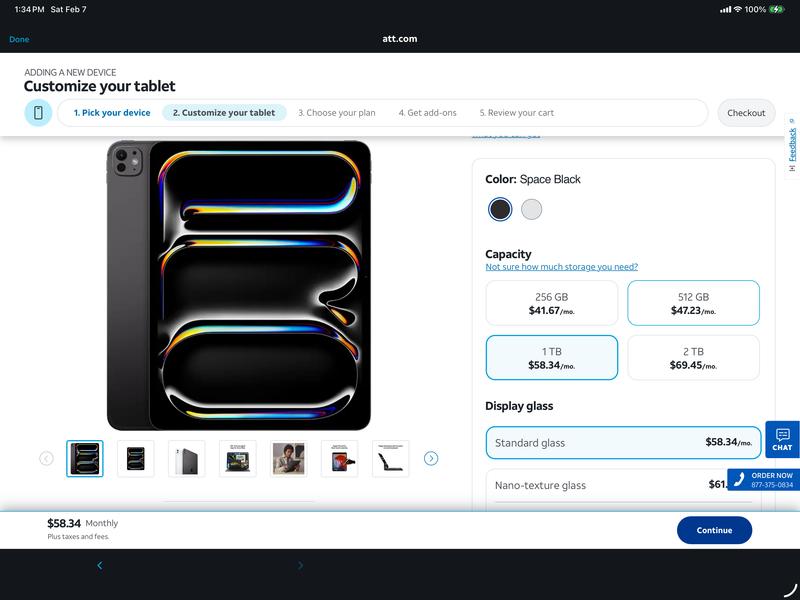The image size is (800, 600).
Task: Tap browser forward chevron
Action: click(x=300, y=565)
